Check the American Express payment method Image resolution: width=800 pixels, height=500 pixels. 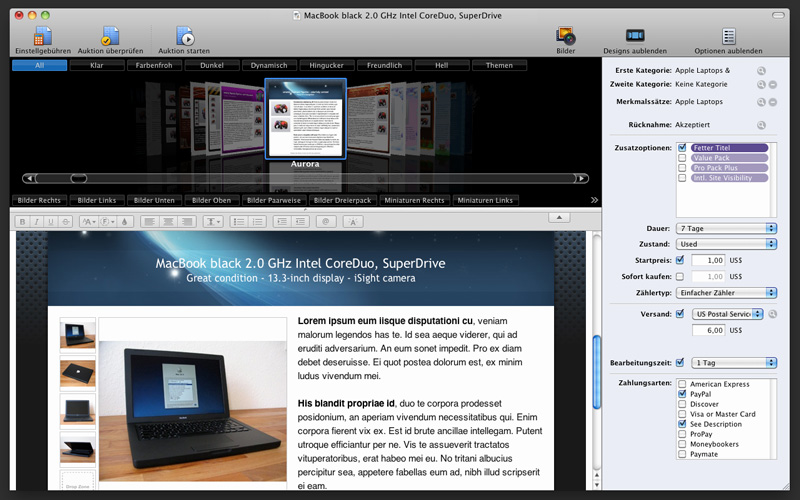click(682, 384)
